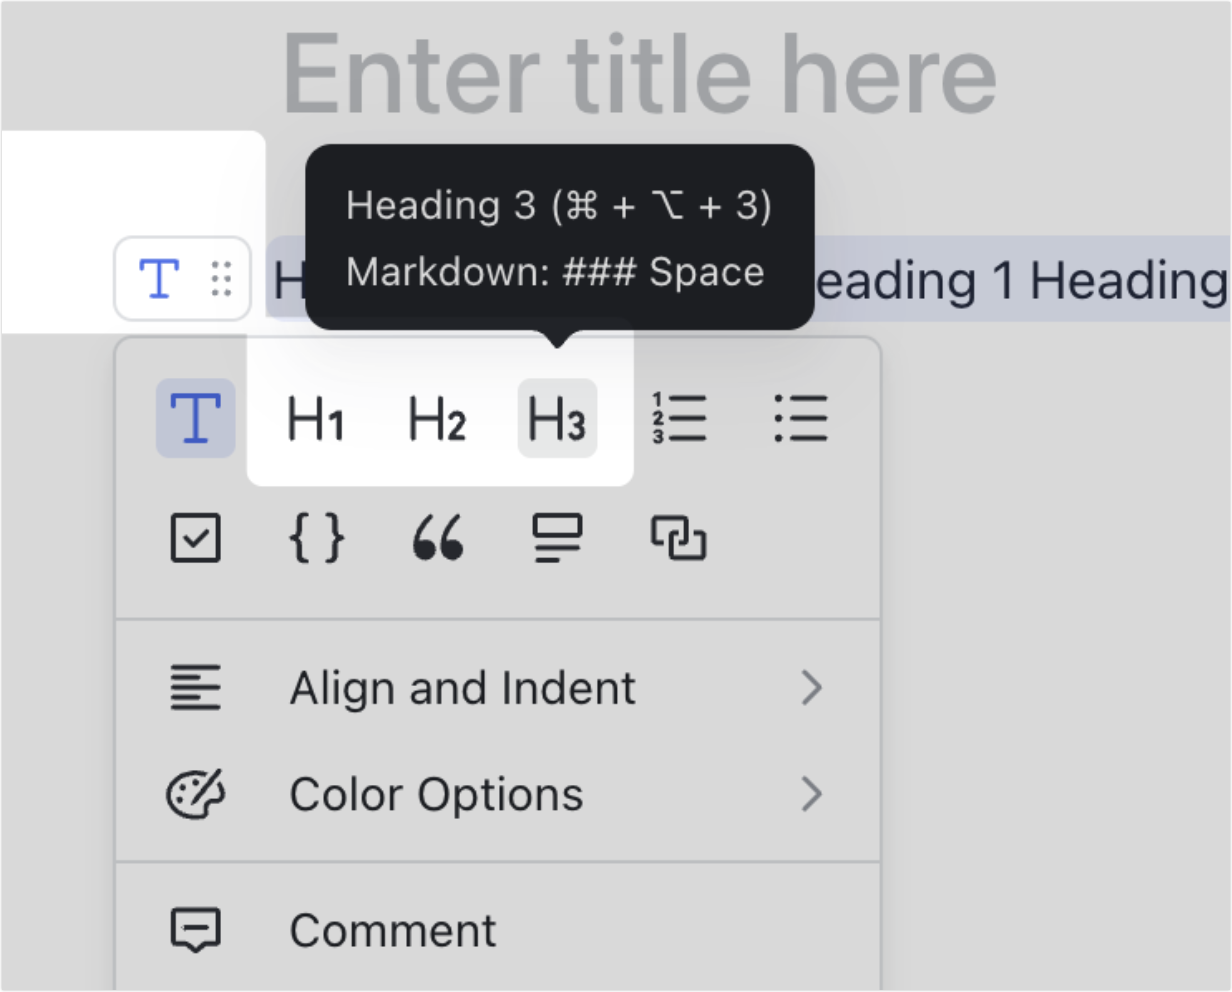Screen dimensions: 1232x992
Task: Apply Heading 2 formatting
Action: pyautogui.click(x=437, y=418)
